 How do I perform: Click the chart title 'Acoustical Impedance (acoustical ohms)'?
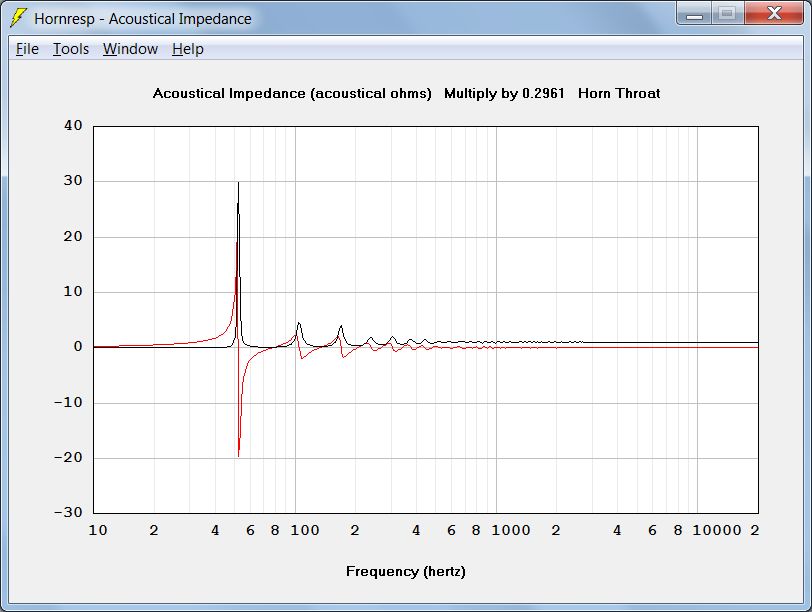(x=292, y=94)
